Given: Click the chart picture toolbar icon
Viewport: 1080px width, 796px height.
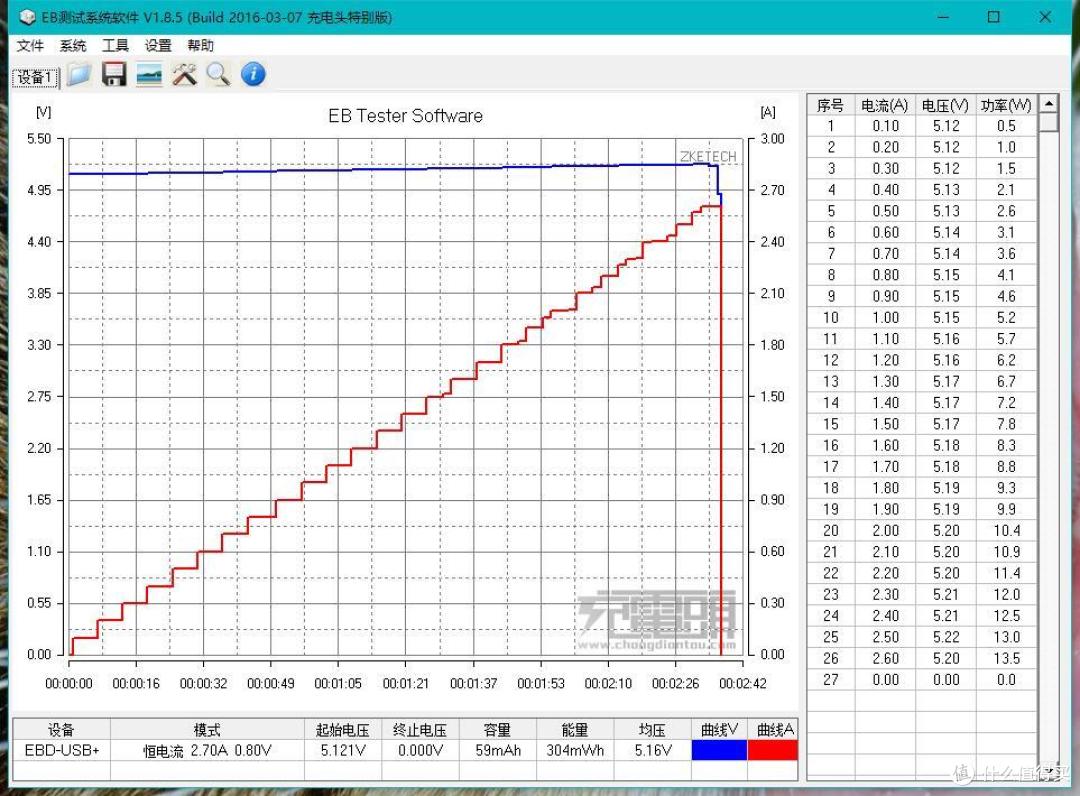Looking at the screenshot, I should click(149, 74).
